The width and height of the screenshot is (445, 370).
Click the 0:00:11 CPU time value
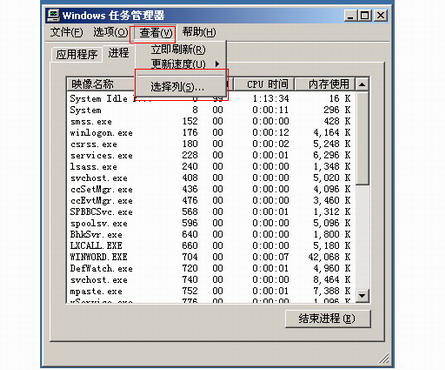(x=270, y=110)
